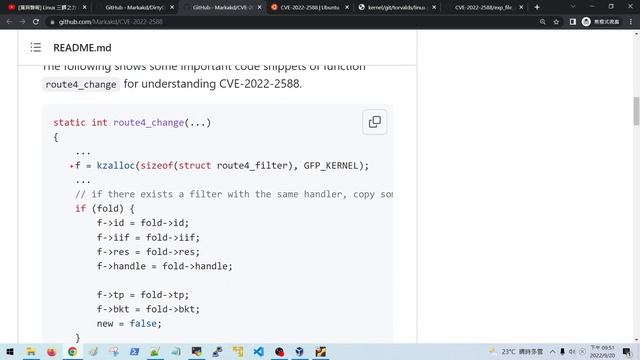Open Firefox from the taskbar
Screen dimensions: 640x360
(x=51, y=351)
